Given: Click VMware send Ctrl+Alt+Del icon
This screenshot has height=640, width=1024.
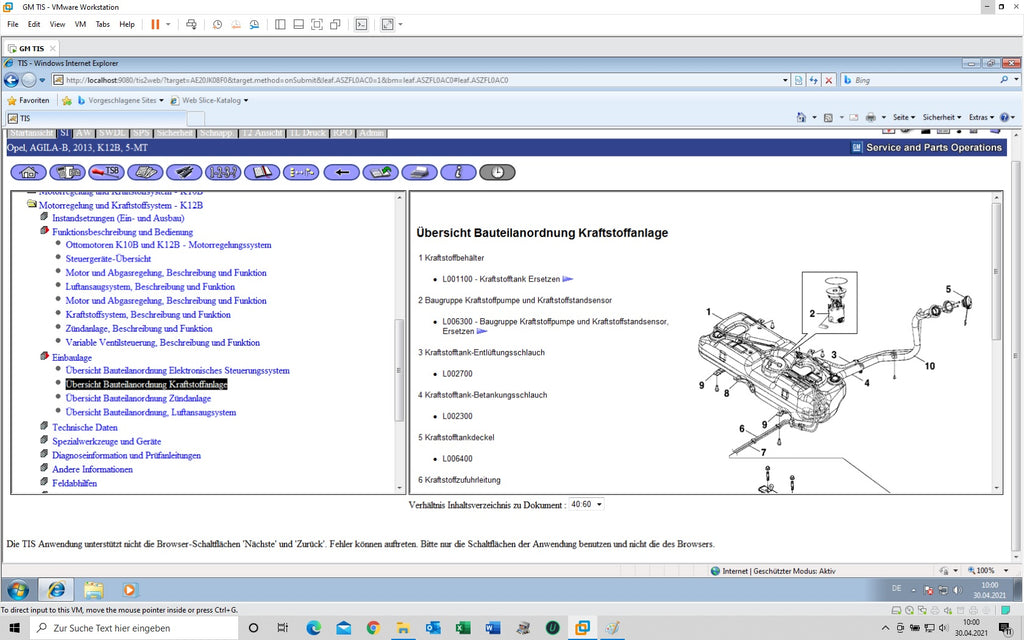Looking at the screenshot, I should pos(191,24).
